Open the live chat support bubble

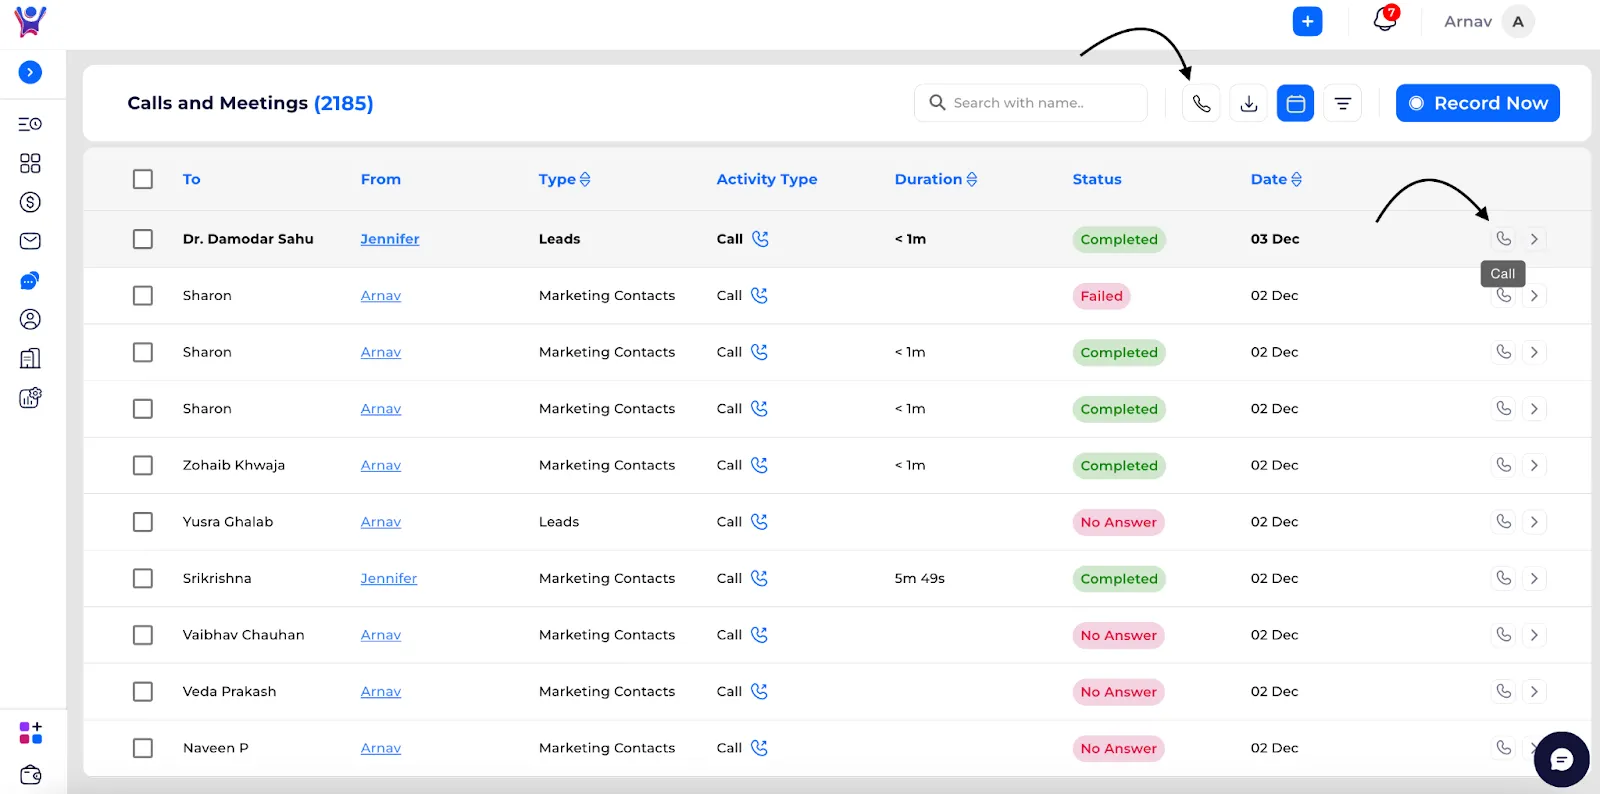(x=1561, y=760)
